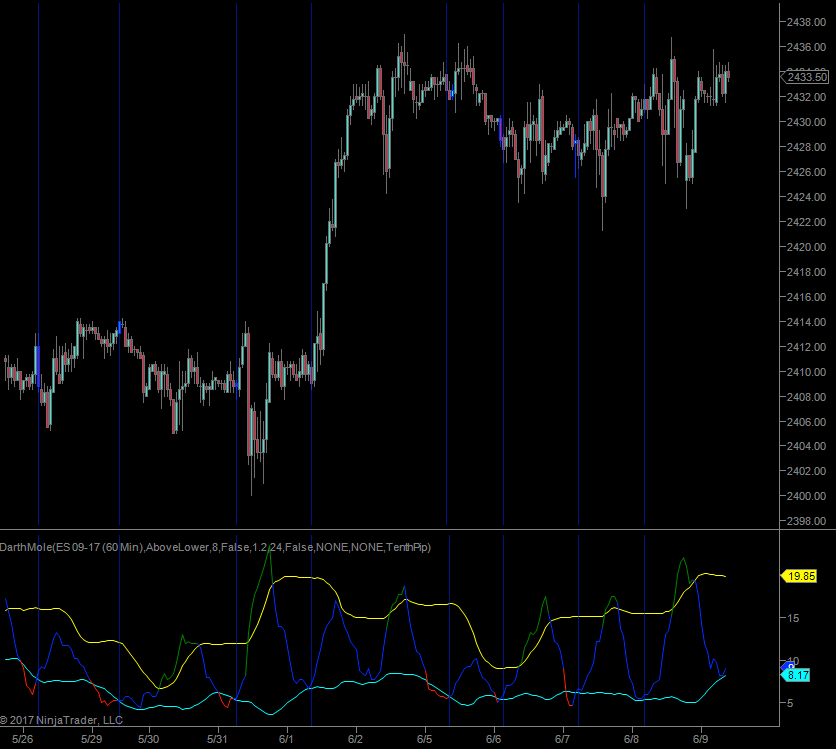Click the 5 level on indicator axis
The height and width of the screenshot is (749, 836).
pyautogui.click(x=791, y=703)
